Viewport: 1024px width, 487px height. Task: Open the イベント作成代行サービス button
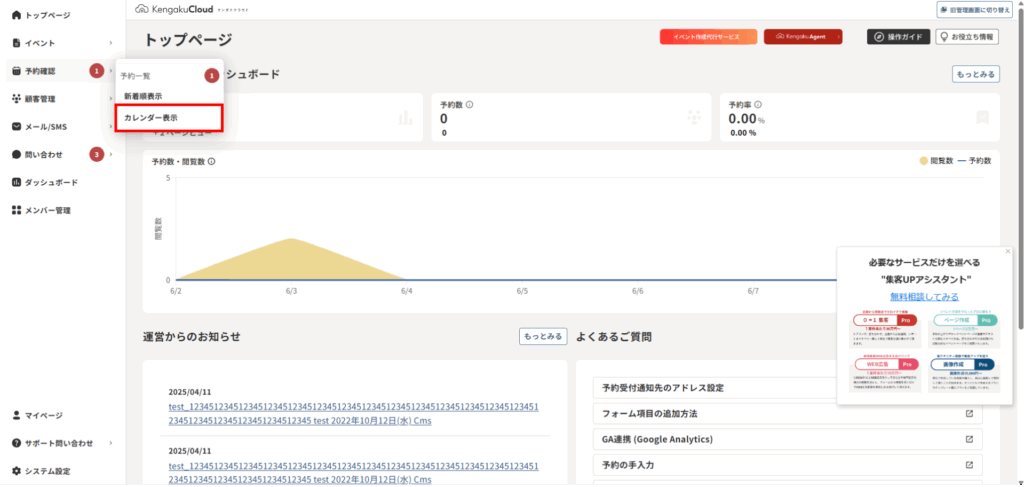pos(709,37)
